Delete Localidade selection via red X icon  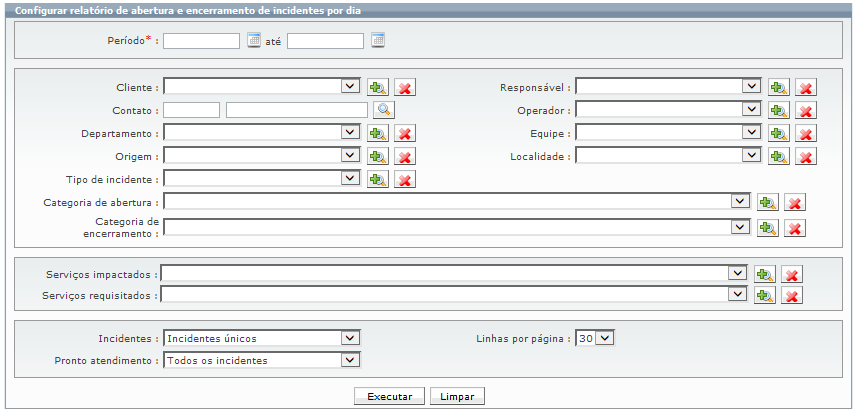[x=806, y=156]
